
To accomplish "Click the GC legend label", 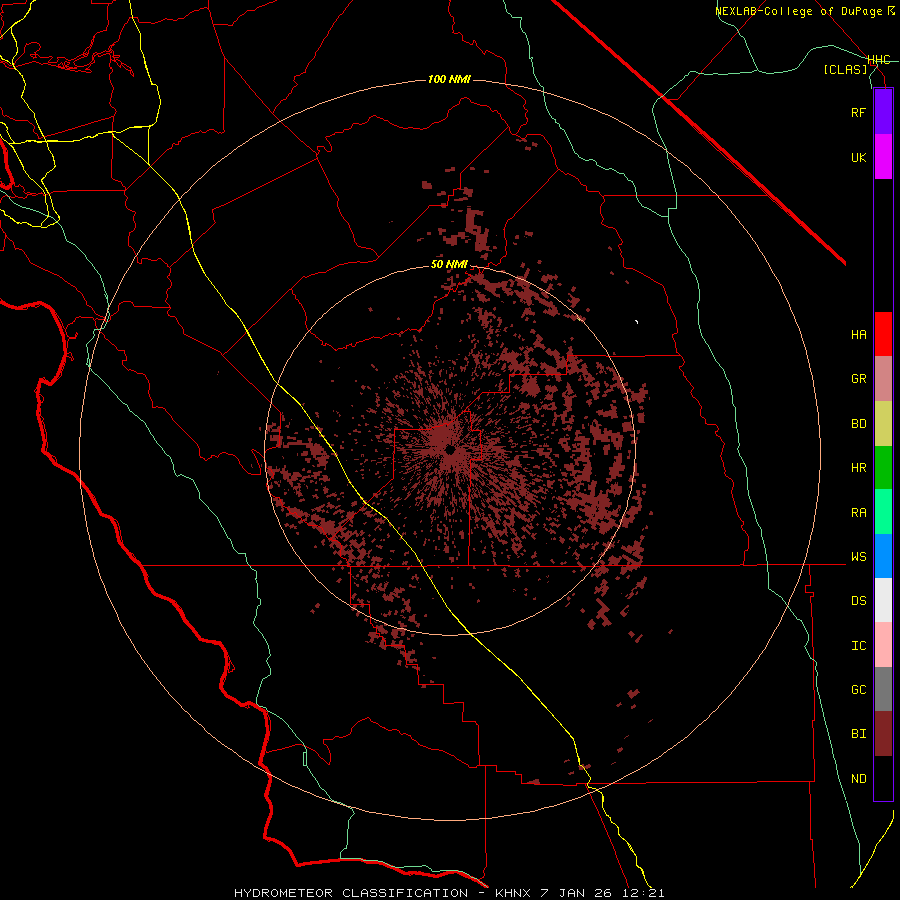I will click(858, 690).
